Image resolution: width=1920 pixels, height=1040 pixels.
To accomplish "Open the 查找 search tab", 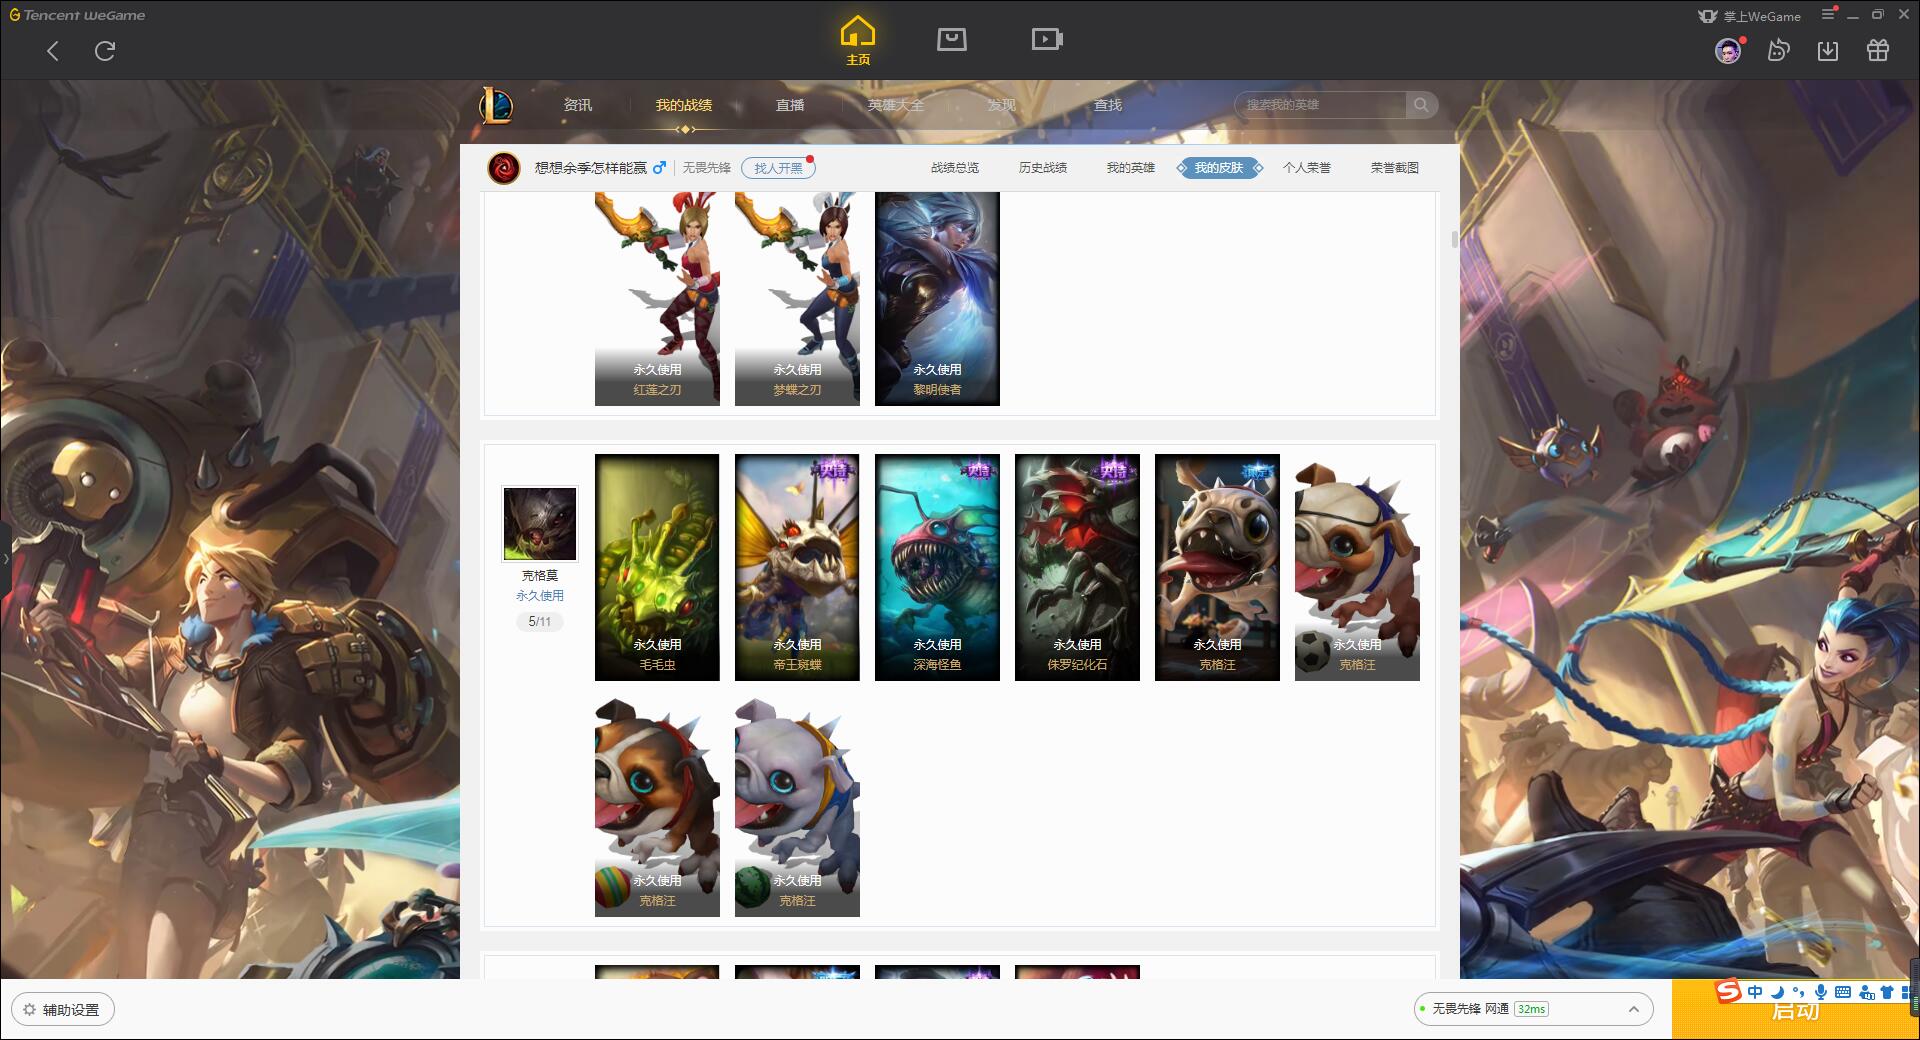I will (1108, 105).
